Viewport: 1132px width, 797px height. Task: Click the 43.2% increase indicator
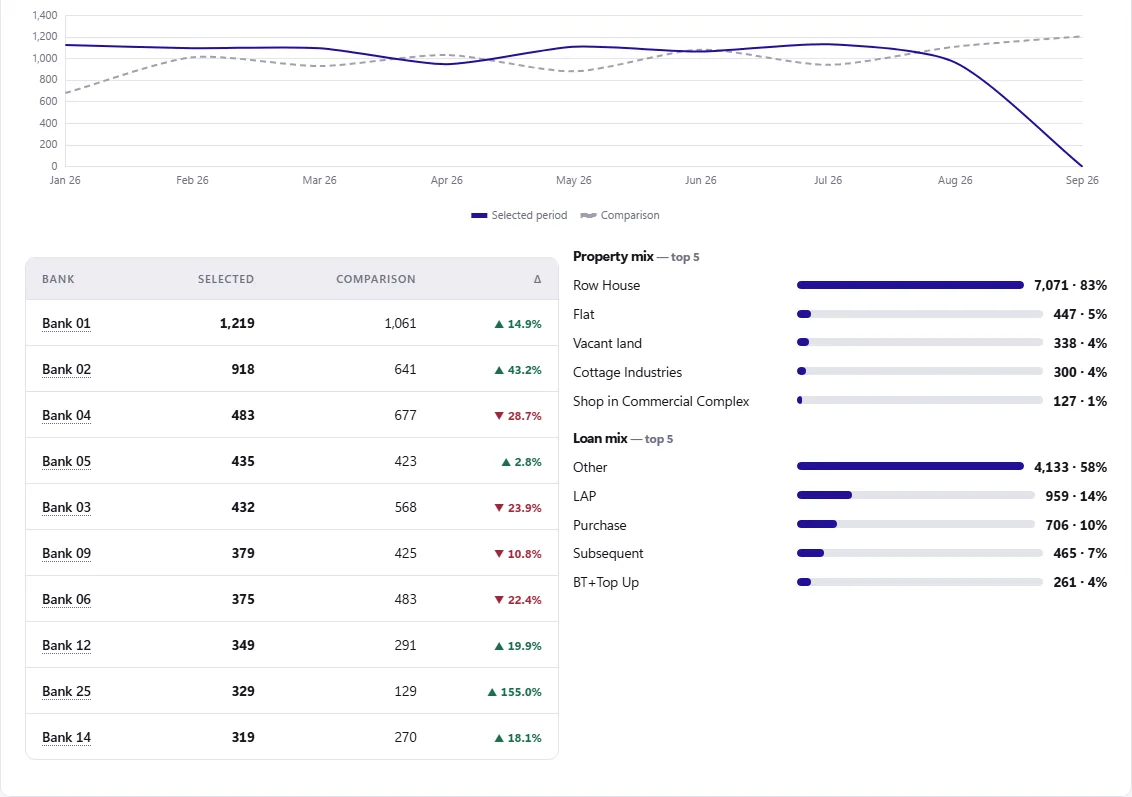tap(518, 370)
